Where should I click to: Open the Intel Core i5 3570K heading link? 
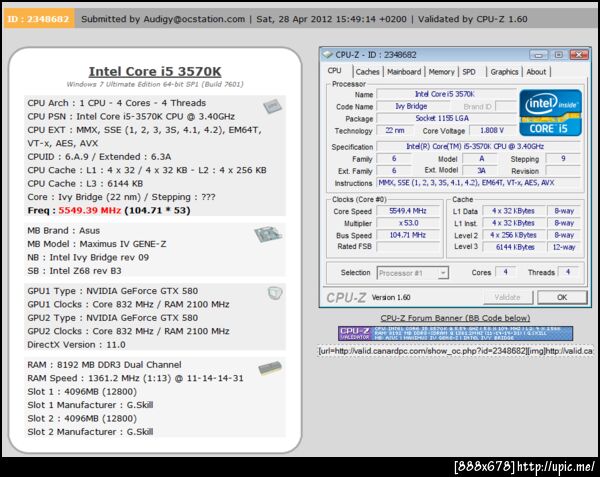[x=155, y=72]
